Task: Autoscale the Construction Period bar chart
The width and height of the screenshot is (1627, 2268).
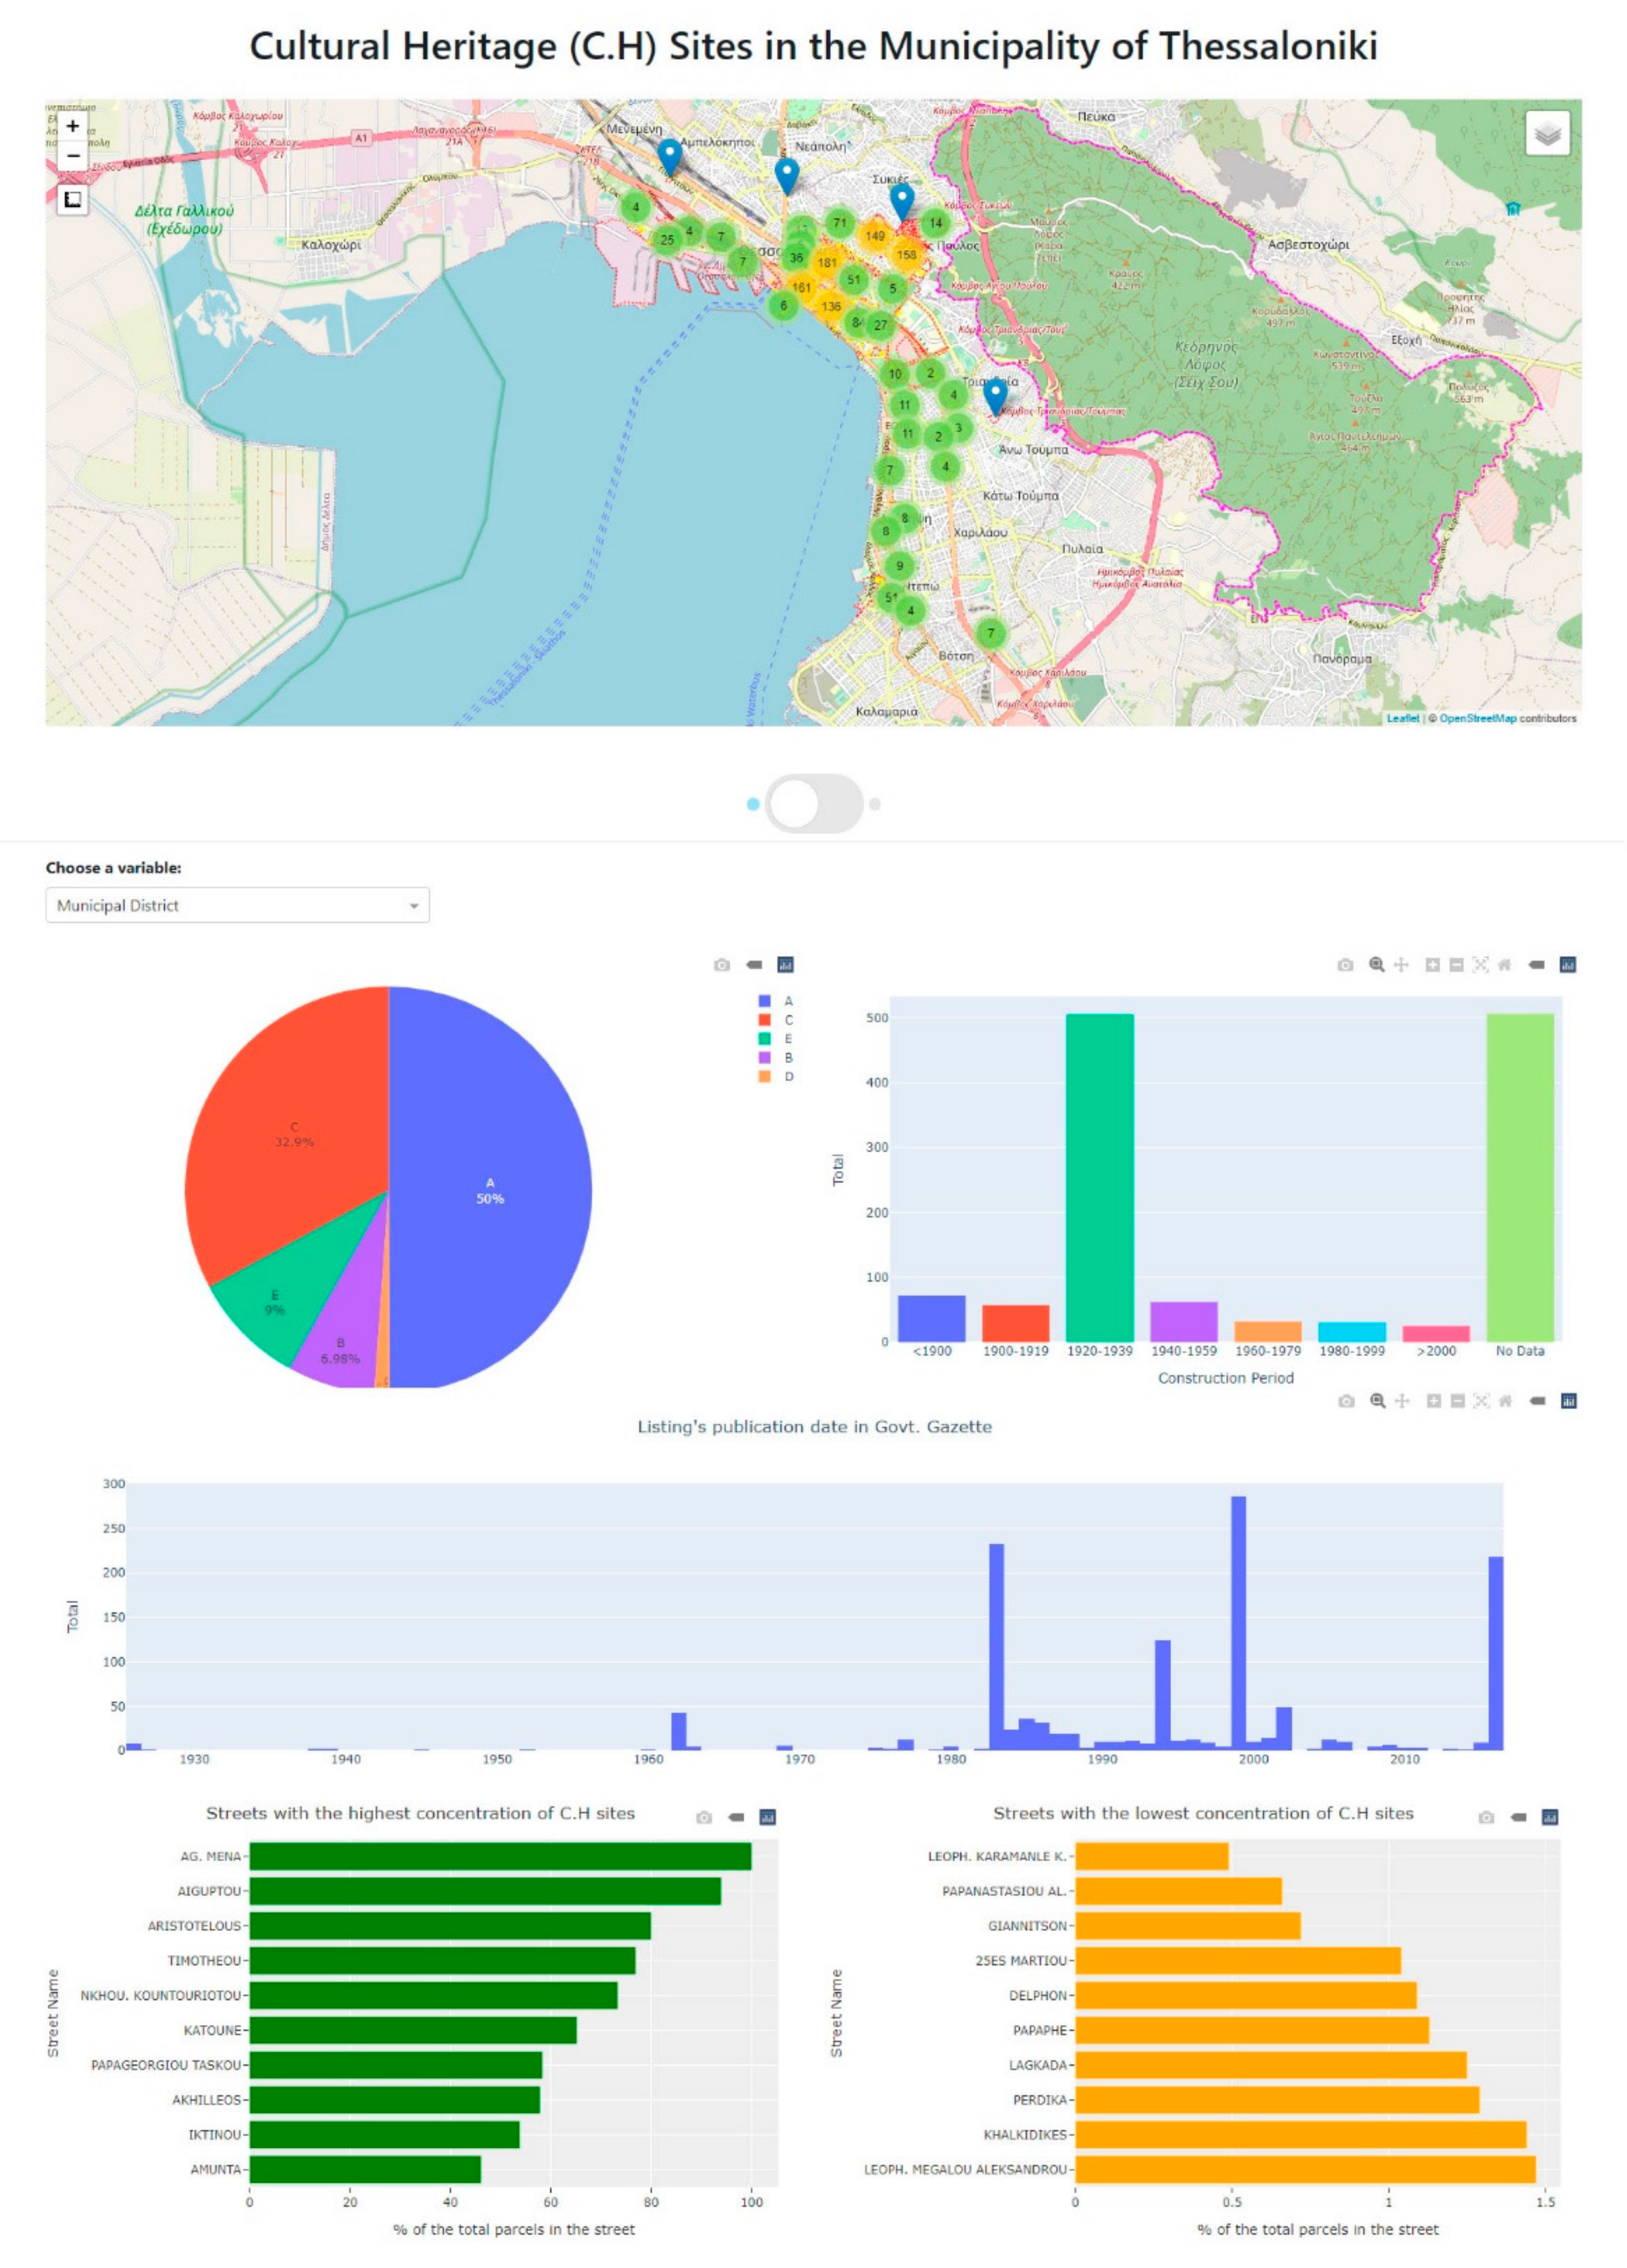Action: 1480,965
